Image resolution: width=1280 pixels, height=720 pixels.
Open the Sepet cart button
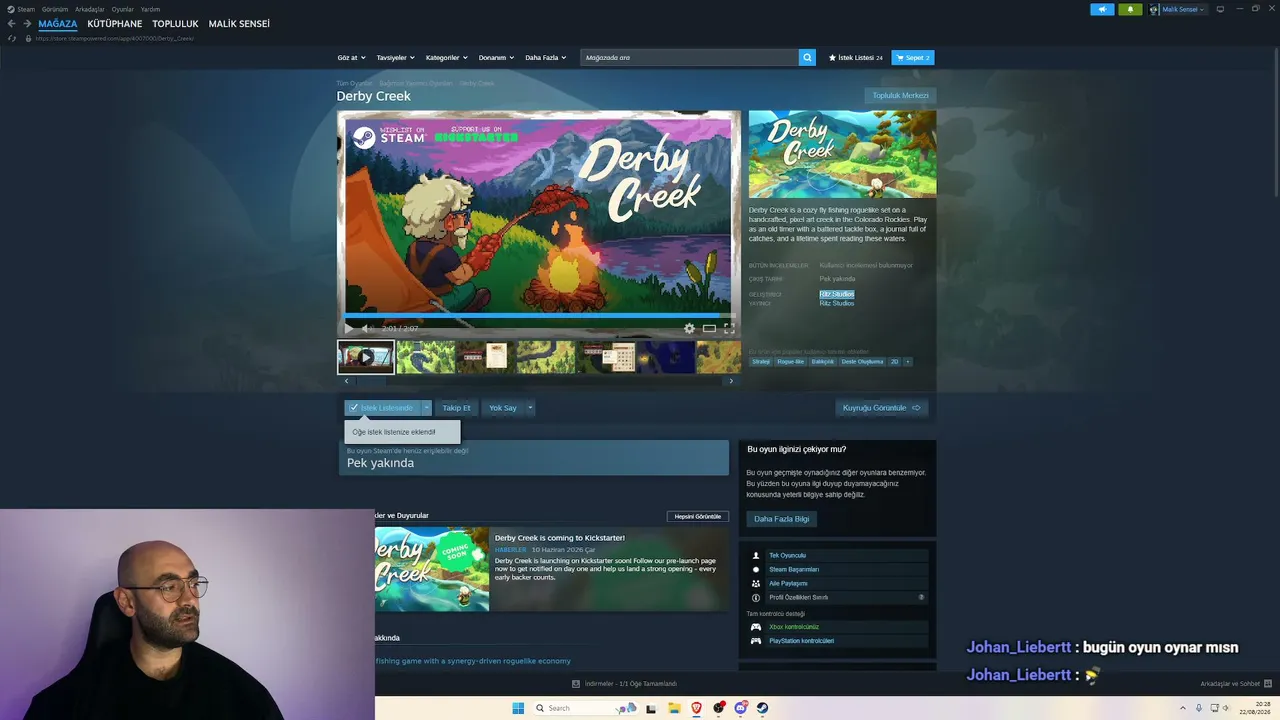coord(913,58)
